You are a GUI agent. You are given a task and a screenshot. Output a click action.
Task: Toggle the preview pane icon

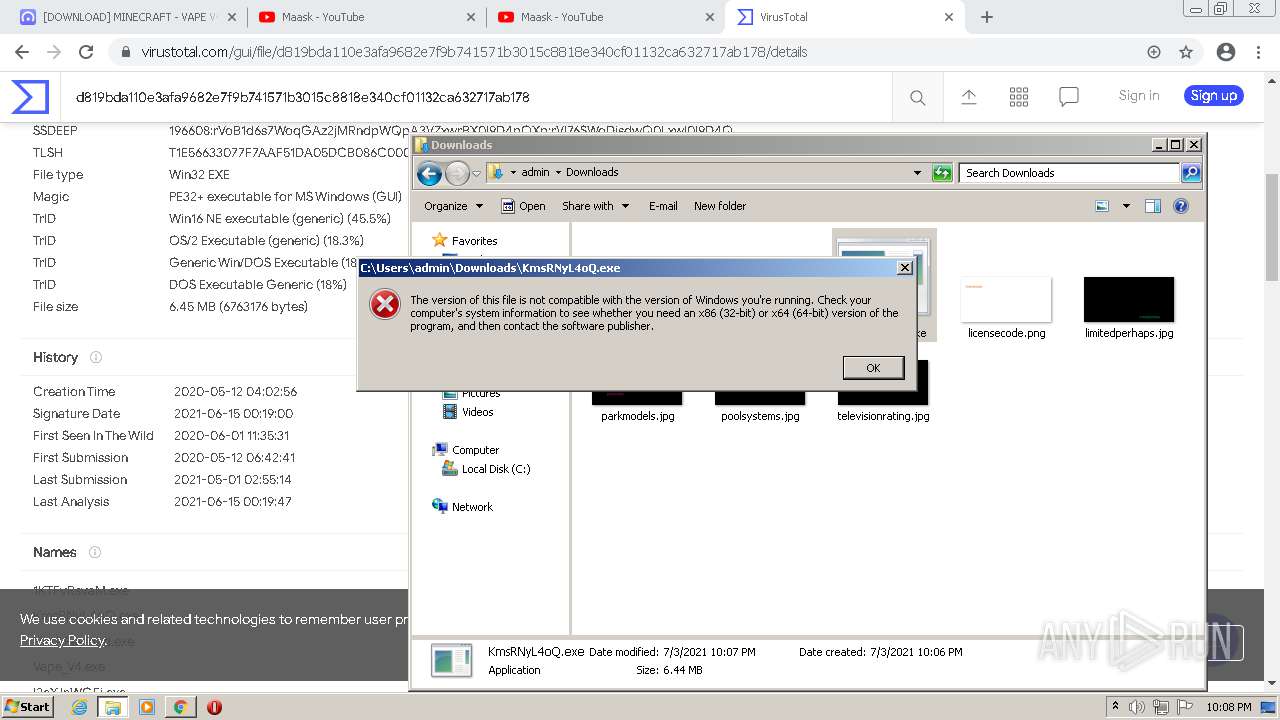point(1153,206)
